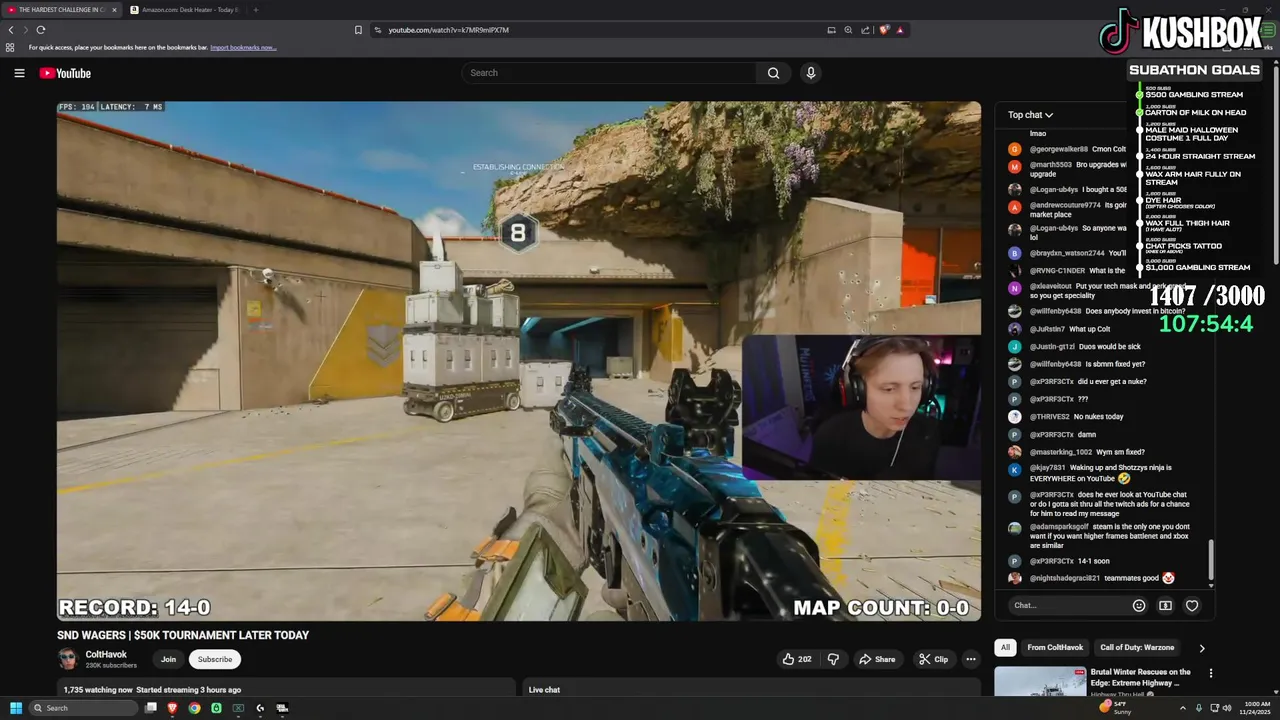Screen dimensions: 1280x720
Task: Join the ColtHavok channel membership
Action: (x=168, y=659)
